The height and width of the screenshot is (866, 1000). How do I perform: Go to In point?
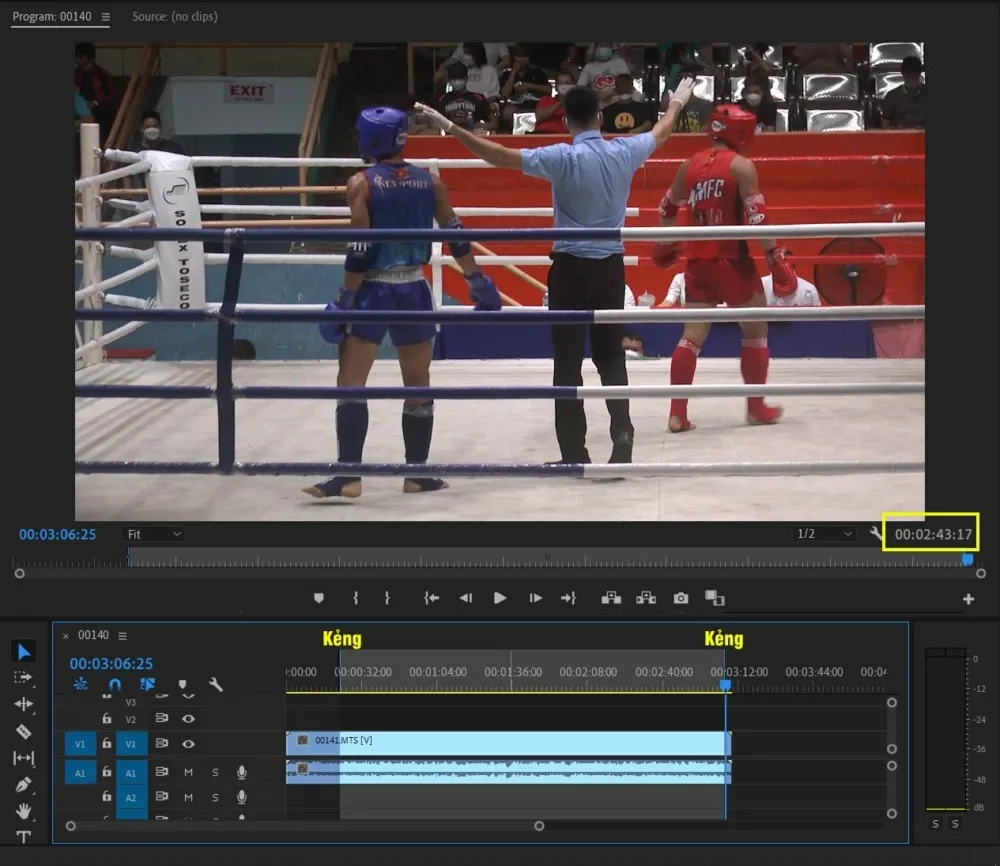click(432, 598)
